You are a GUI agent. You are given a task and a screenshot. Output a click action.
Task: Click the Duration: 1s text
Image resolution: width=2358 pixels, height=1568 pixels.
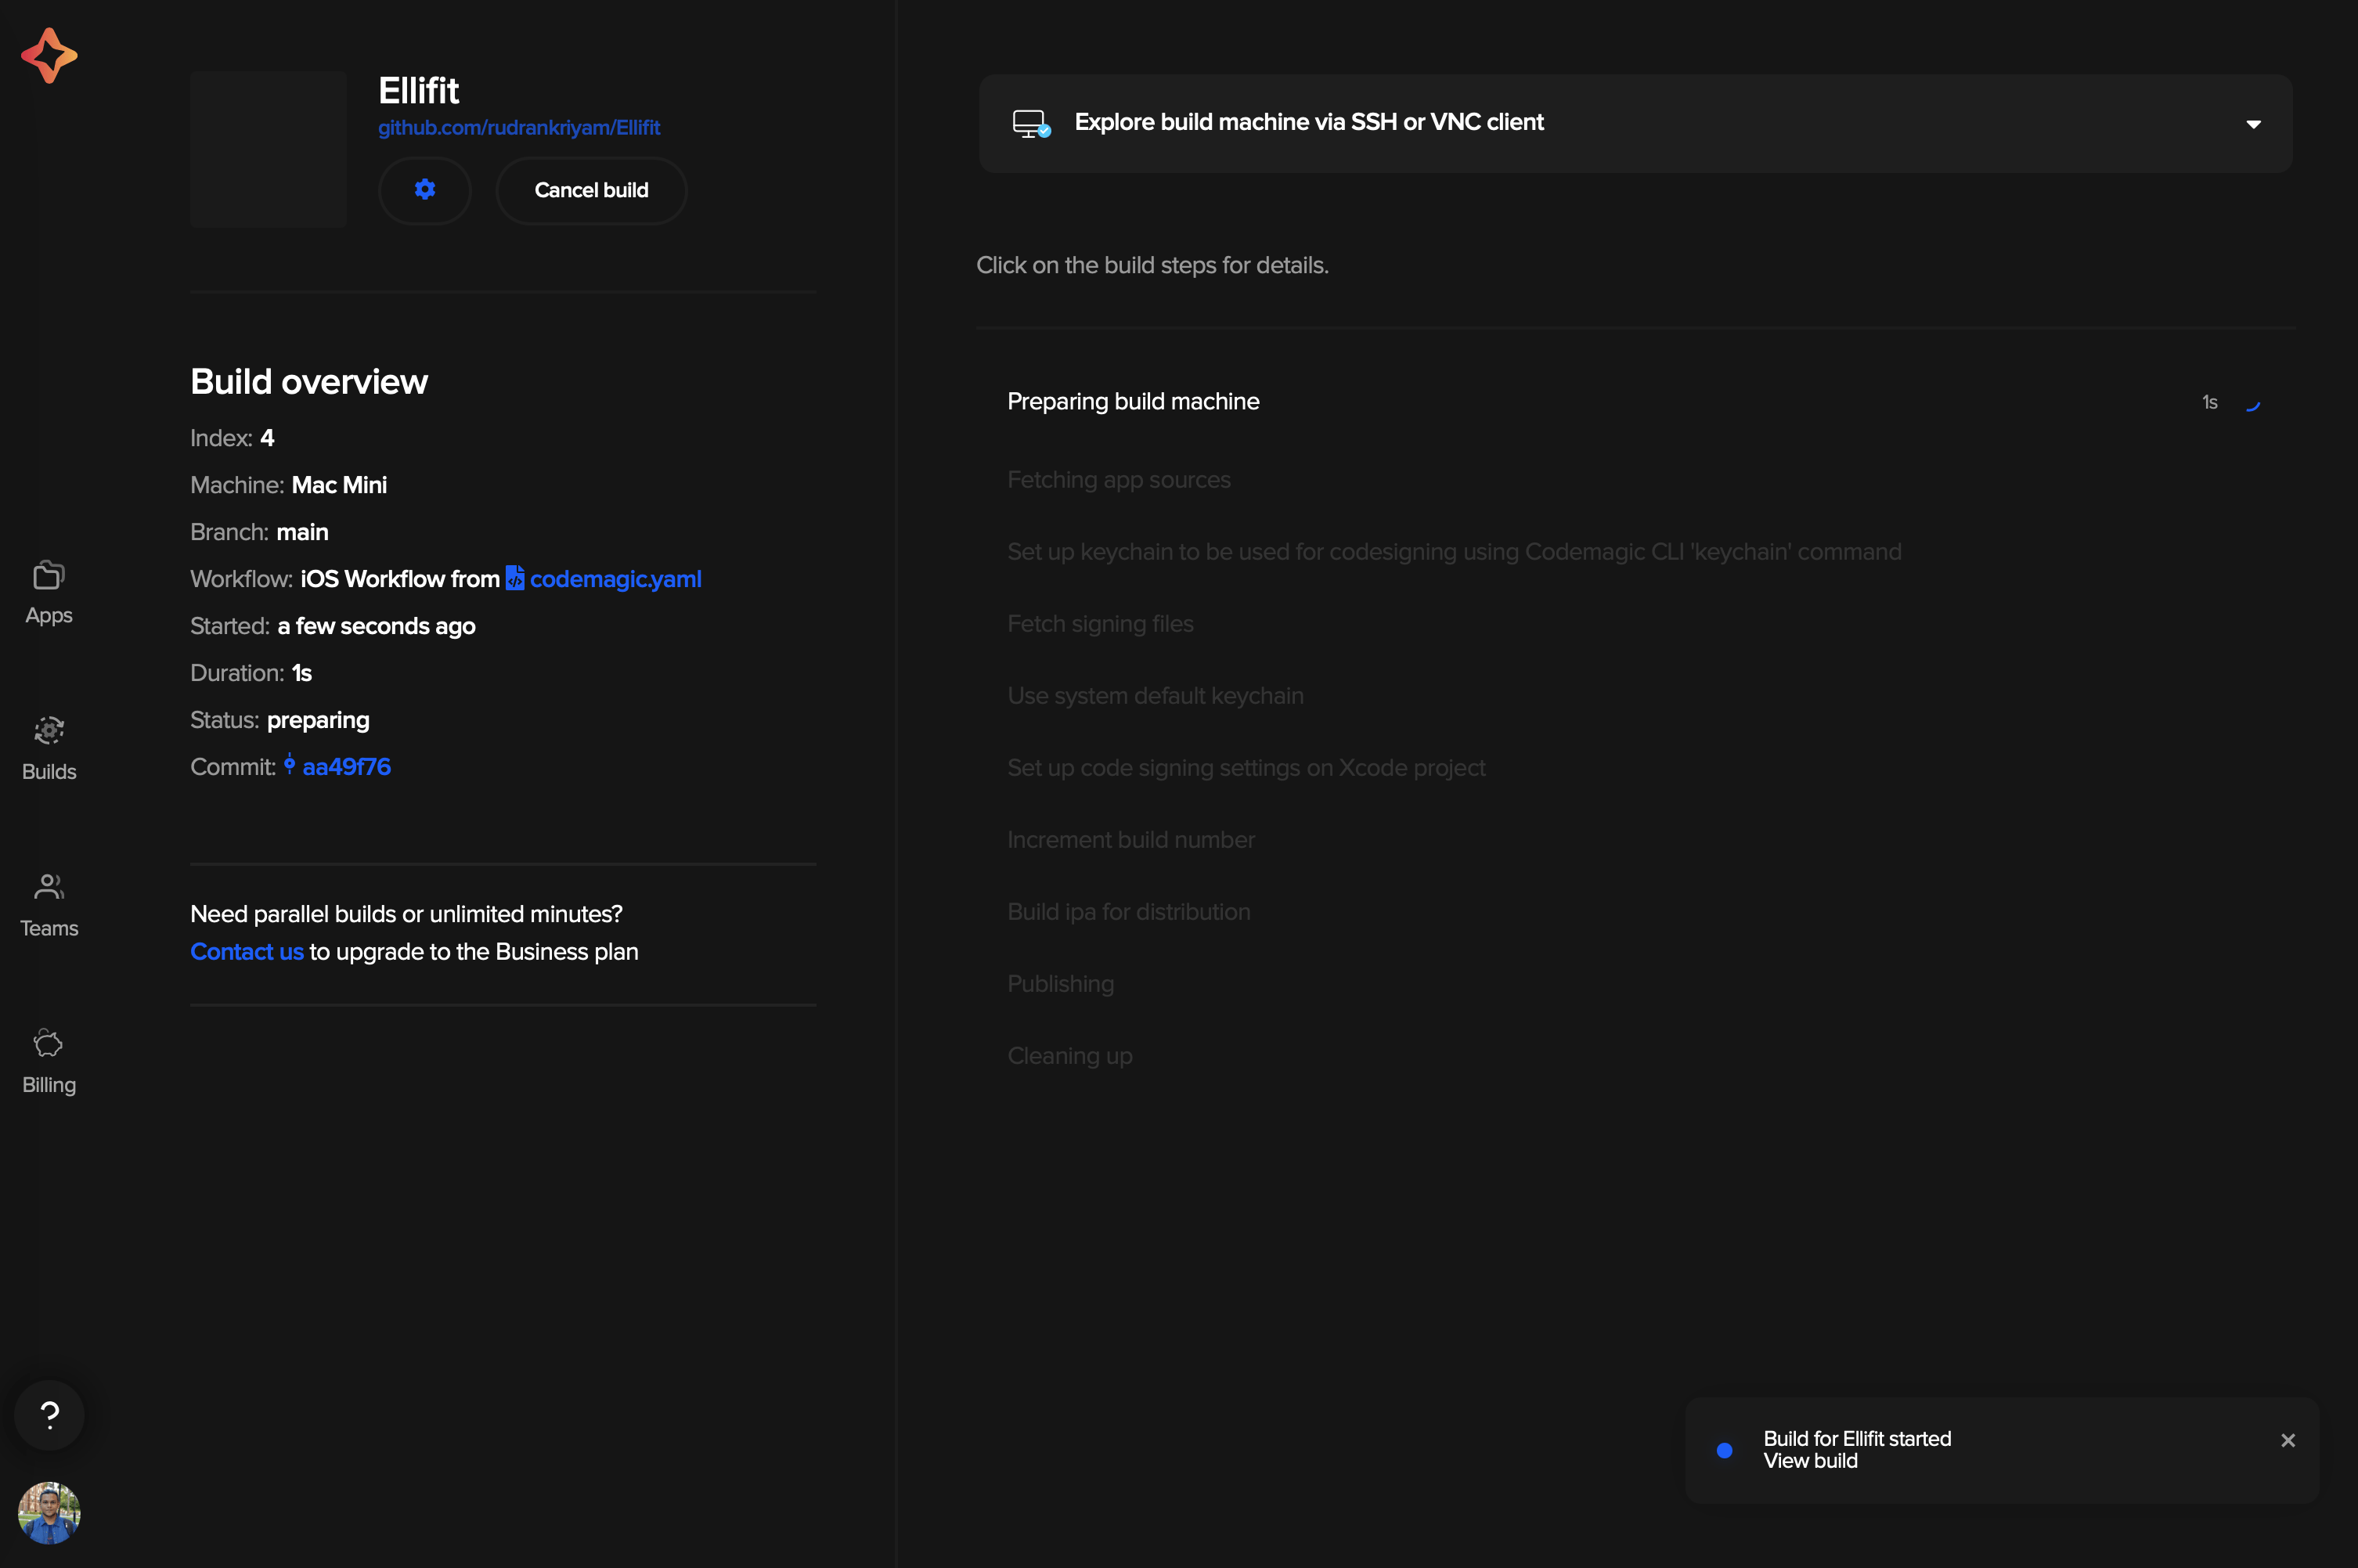point(251,673)
